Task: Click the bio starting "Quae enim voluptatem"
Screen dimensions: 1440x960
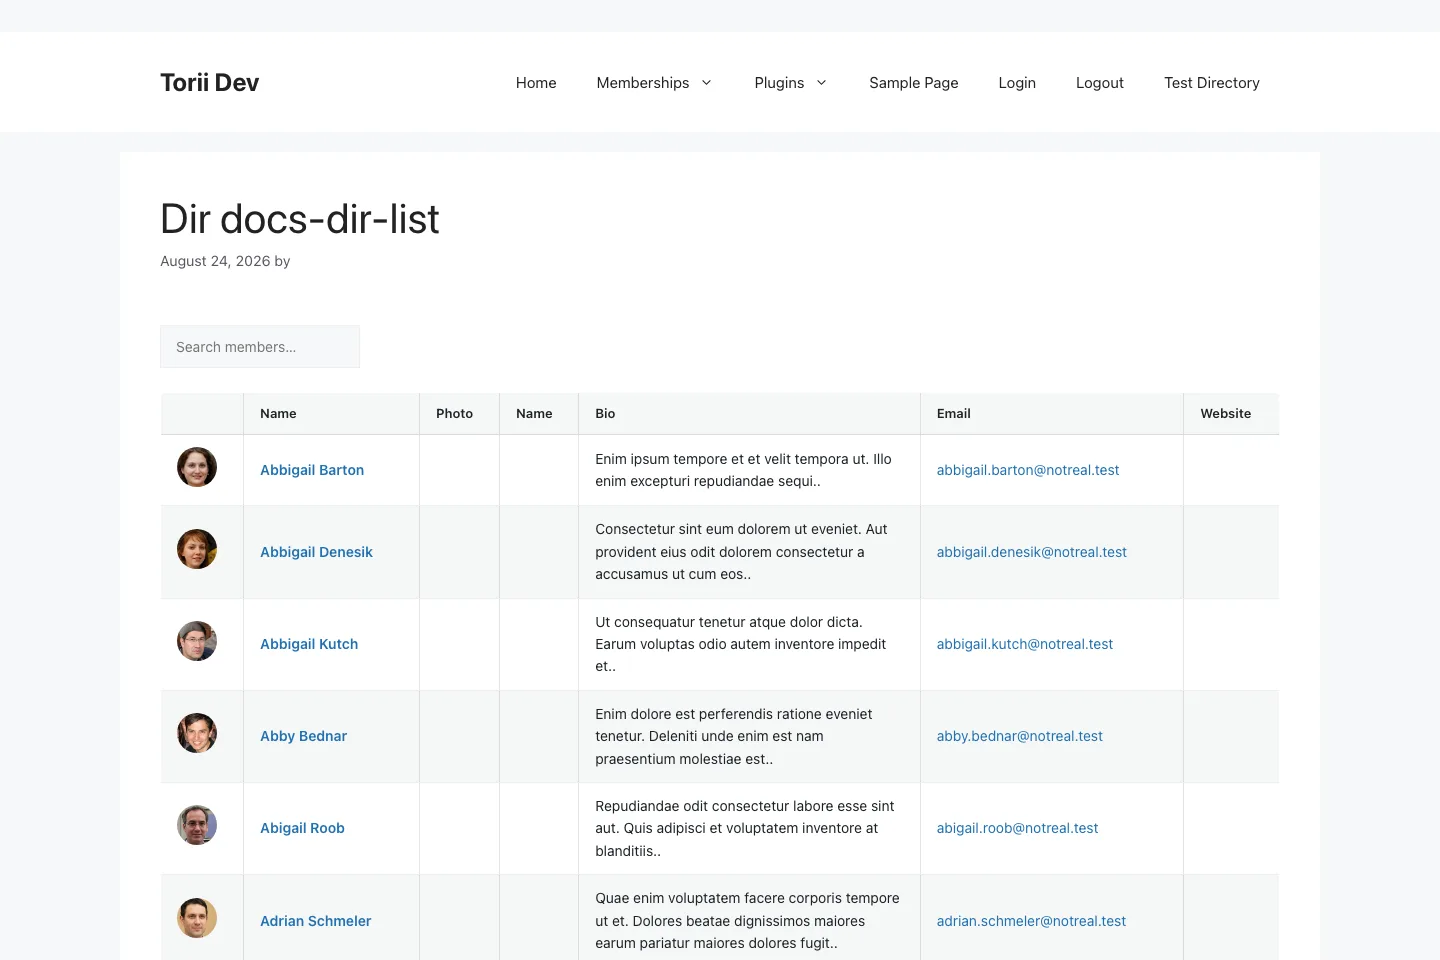Action: (747, 921)
